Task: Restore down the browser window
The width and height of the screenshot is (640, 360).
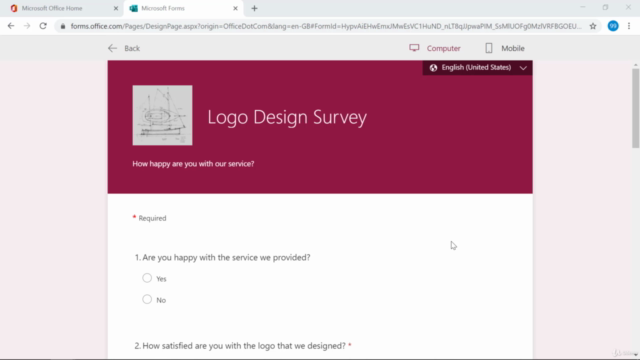Action: tap(605, 7)
